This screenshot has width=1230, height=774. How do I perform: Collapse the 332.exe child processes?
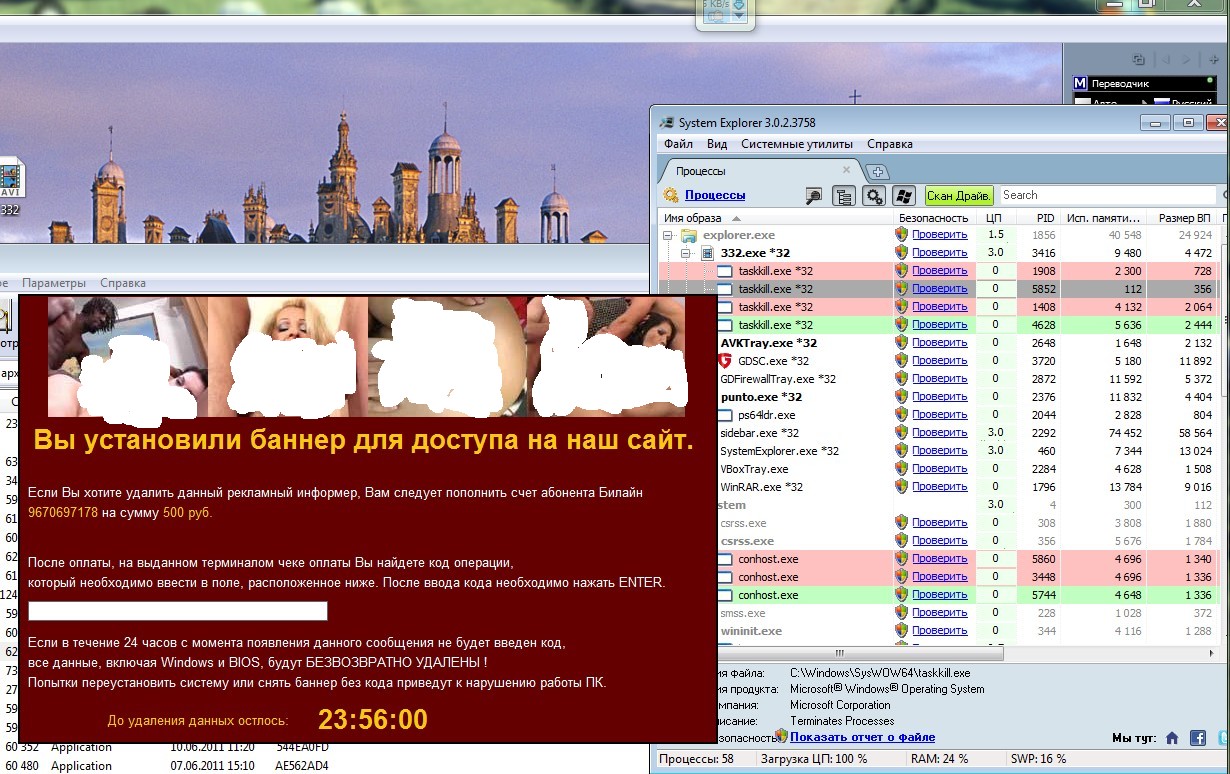(x=687, y=253)
